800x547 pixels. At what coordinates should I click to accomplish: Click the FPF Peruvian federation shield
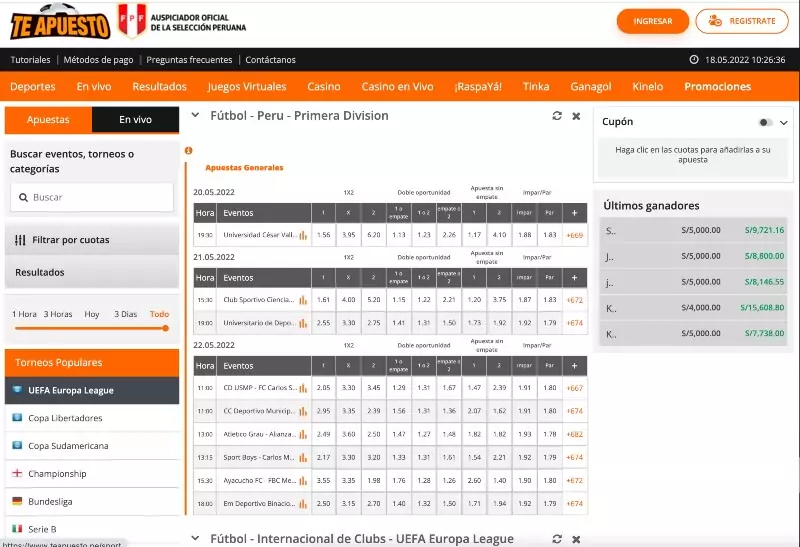pyautogui.click(x=132, y=20)
